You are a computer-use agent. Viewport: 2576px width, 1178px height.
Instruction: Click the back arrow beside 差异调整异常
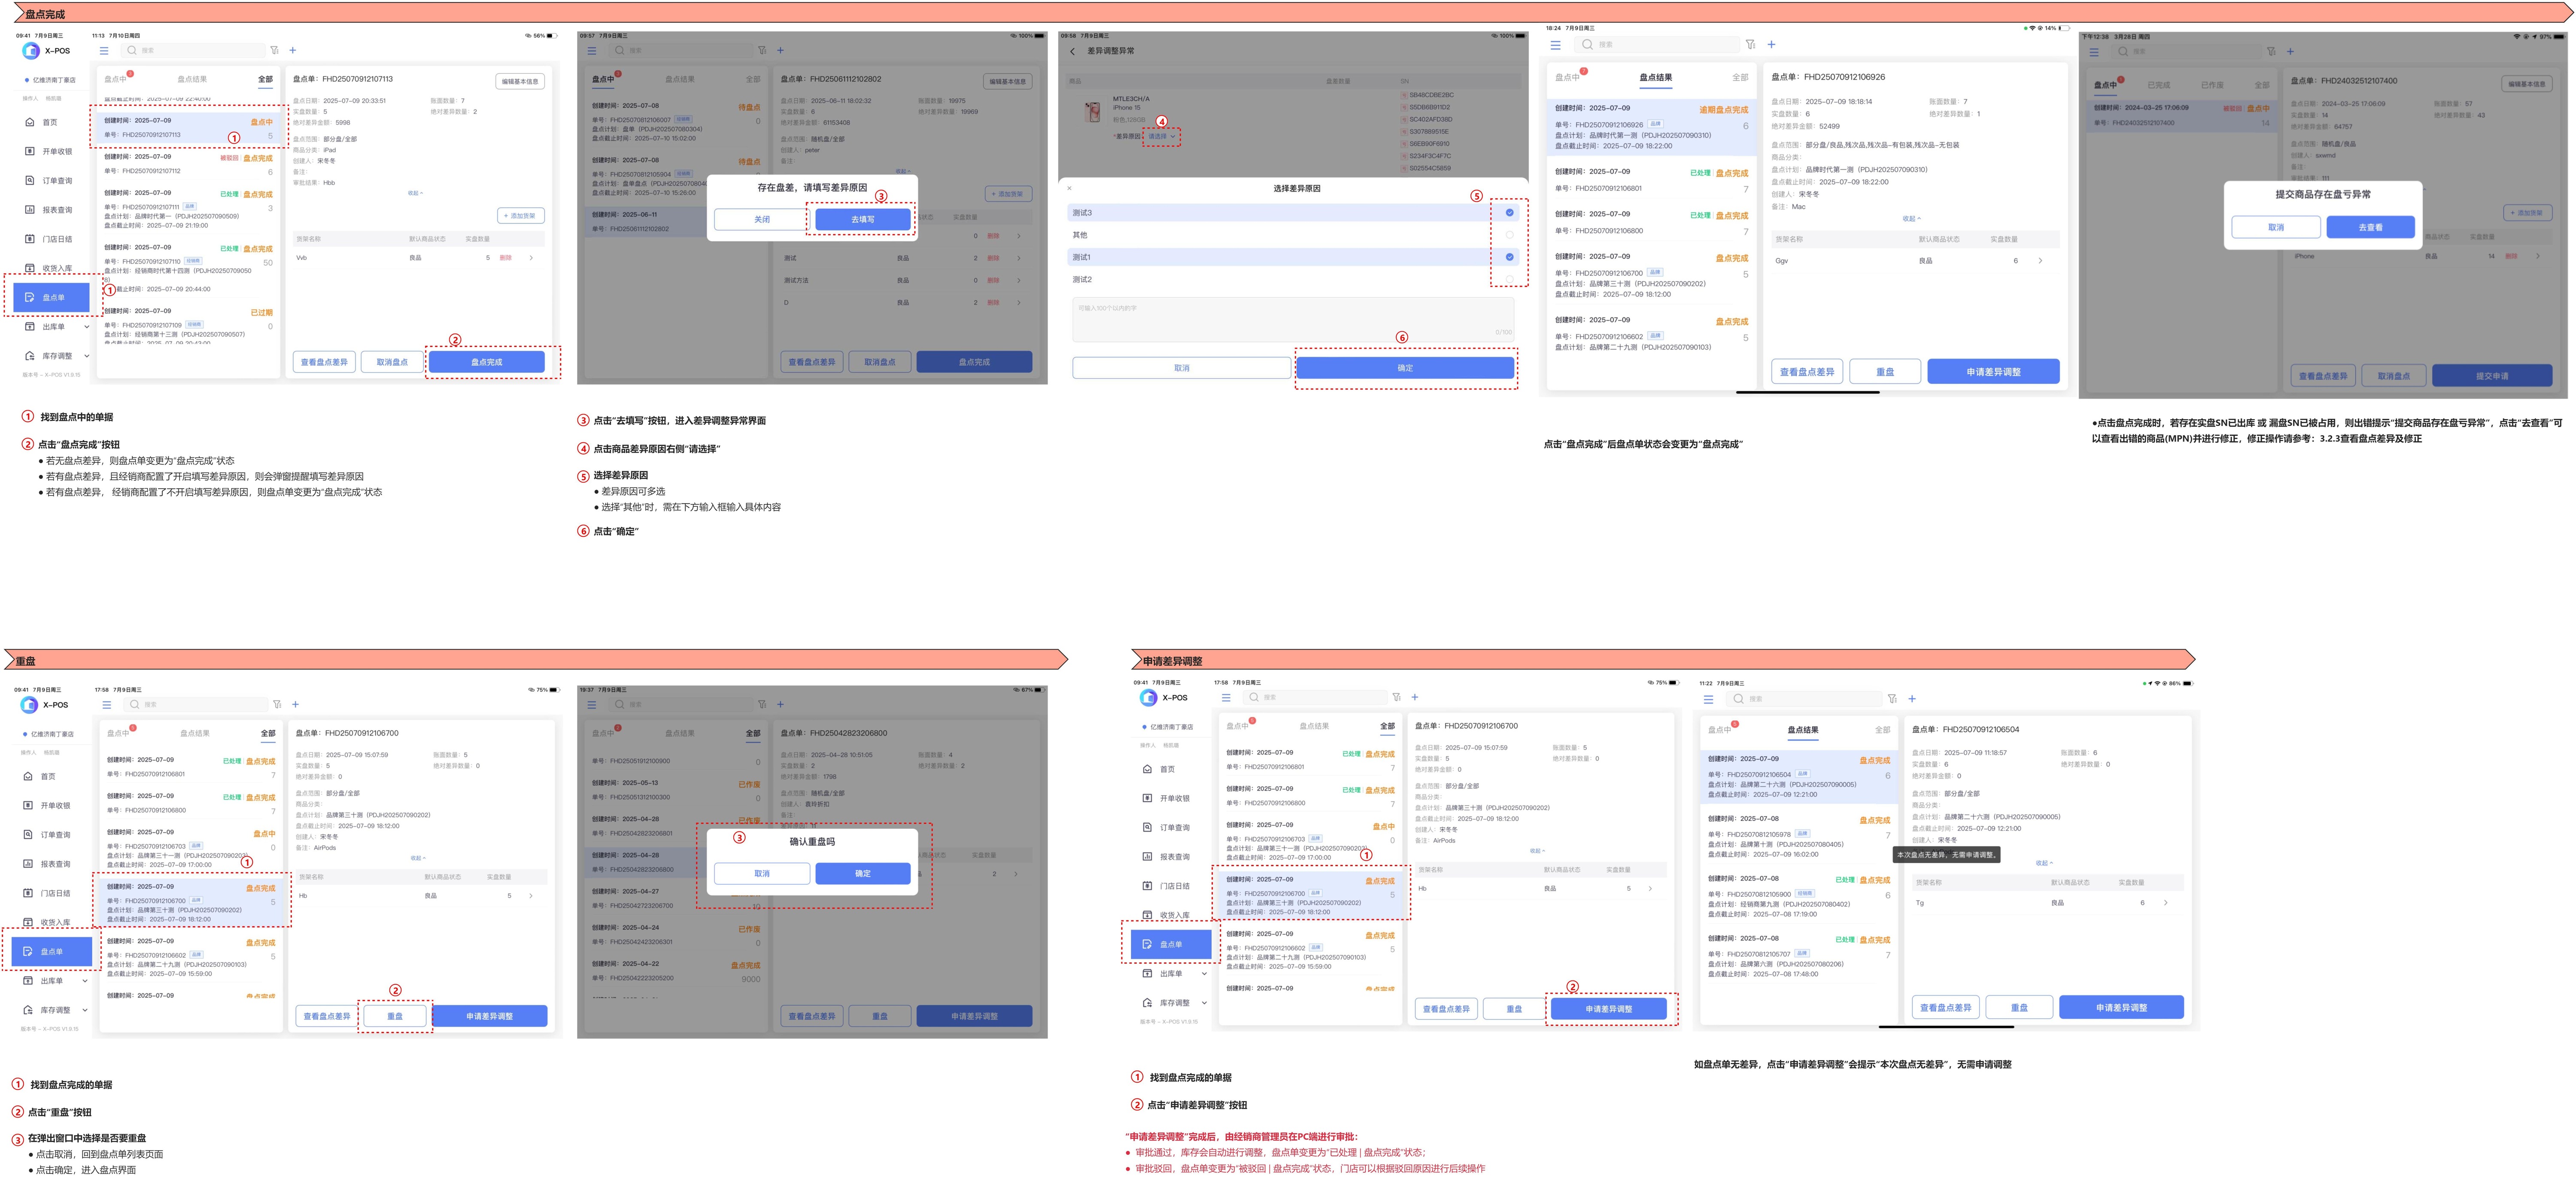(1072, 51)
